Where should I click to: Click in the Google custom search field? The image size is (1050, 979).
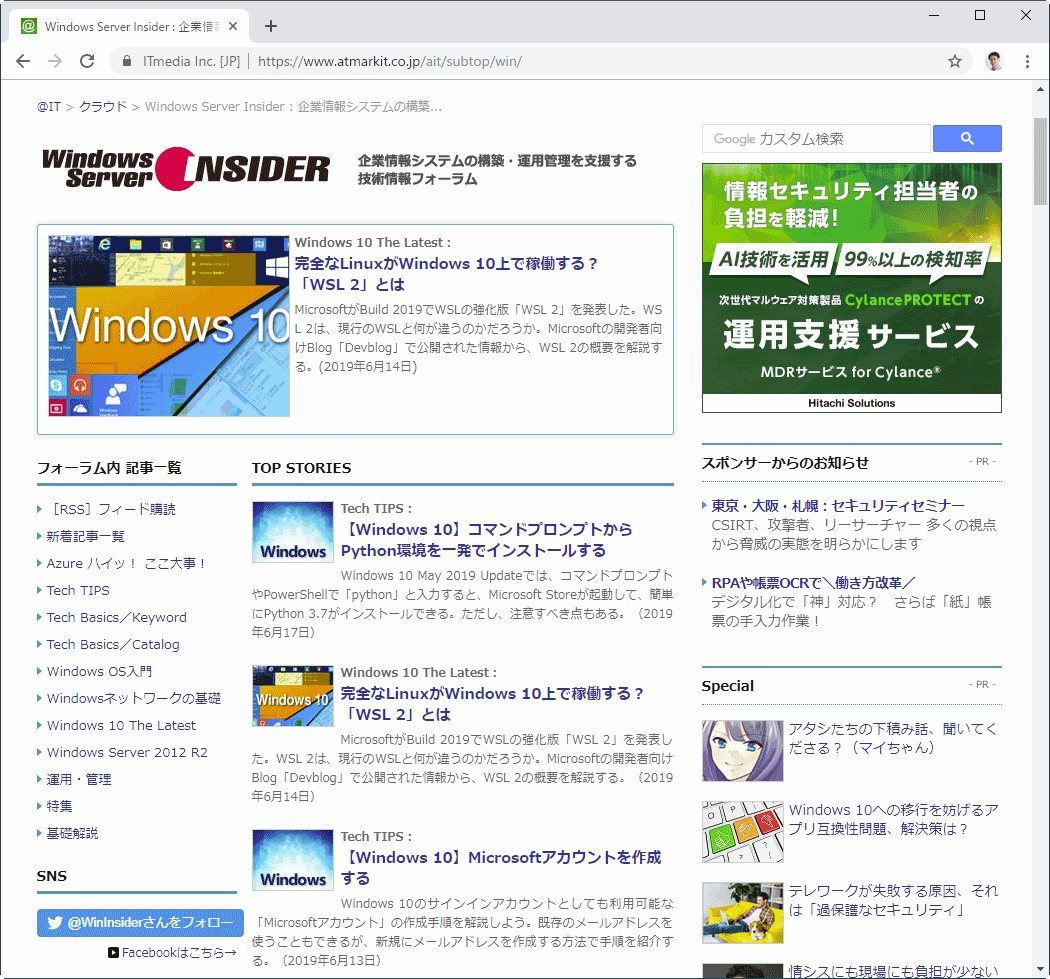[x=816, y=139]
